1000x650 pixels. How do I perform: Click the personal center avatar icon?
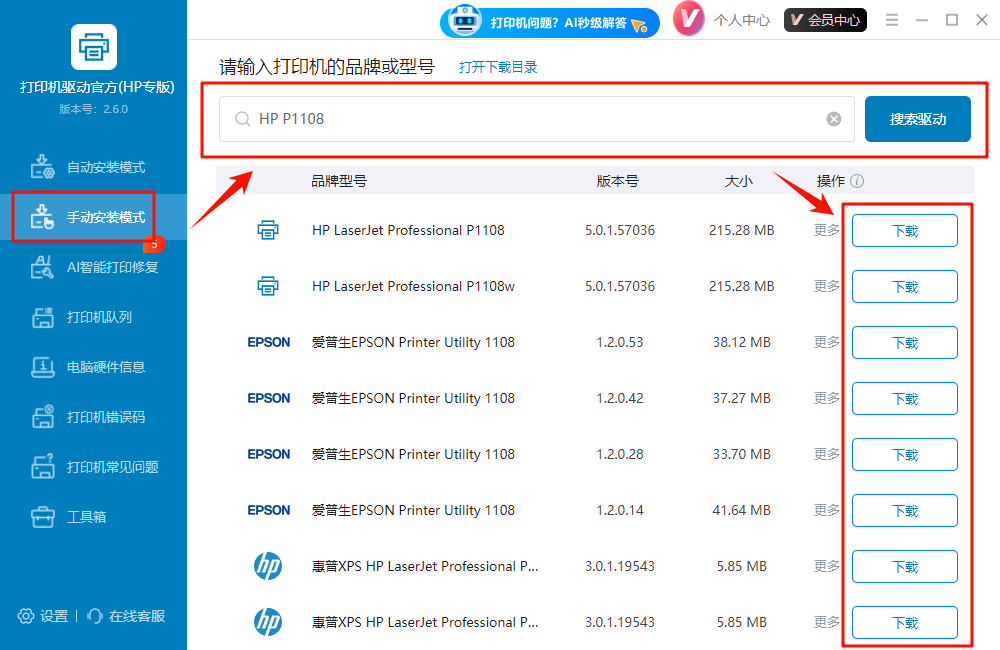pos(689,20)
